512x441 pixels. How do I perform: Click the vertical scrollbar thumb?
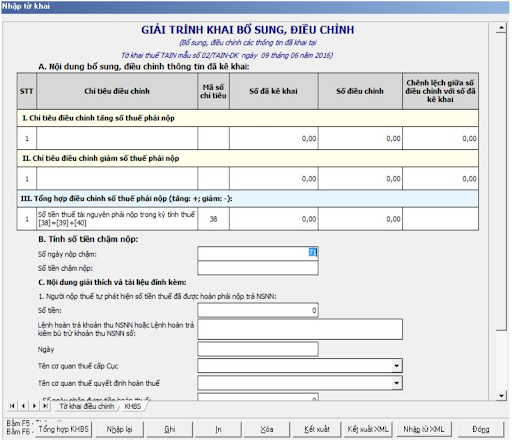[501, 182]
